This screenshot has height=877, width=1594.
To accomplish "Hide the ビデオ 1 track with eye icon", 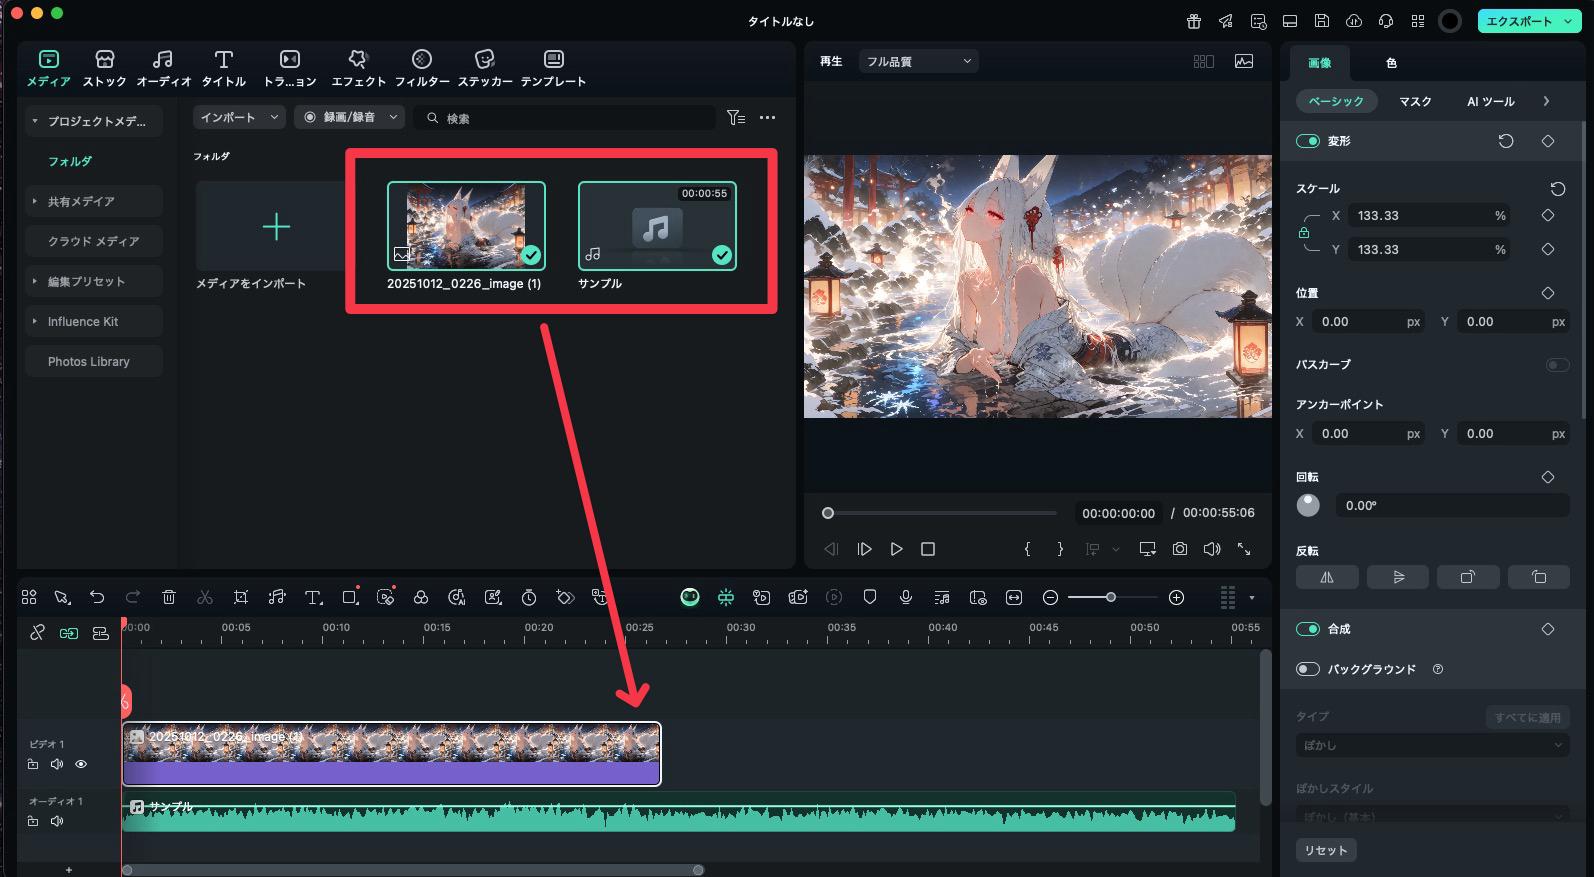I will point(81,764).
